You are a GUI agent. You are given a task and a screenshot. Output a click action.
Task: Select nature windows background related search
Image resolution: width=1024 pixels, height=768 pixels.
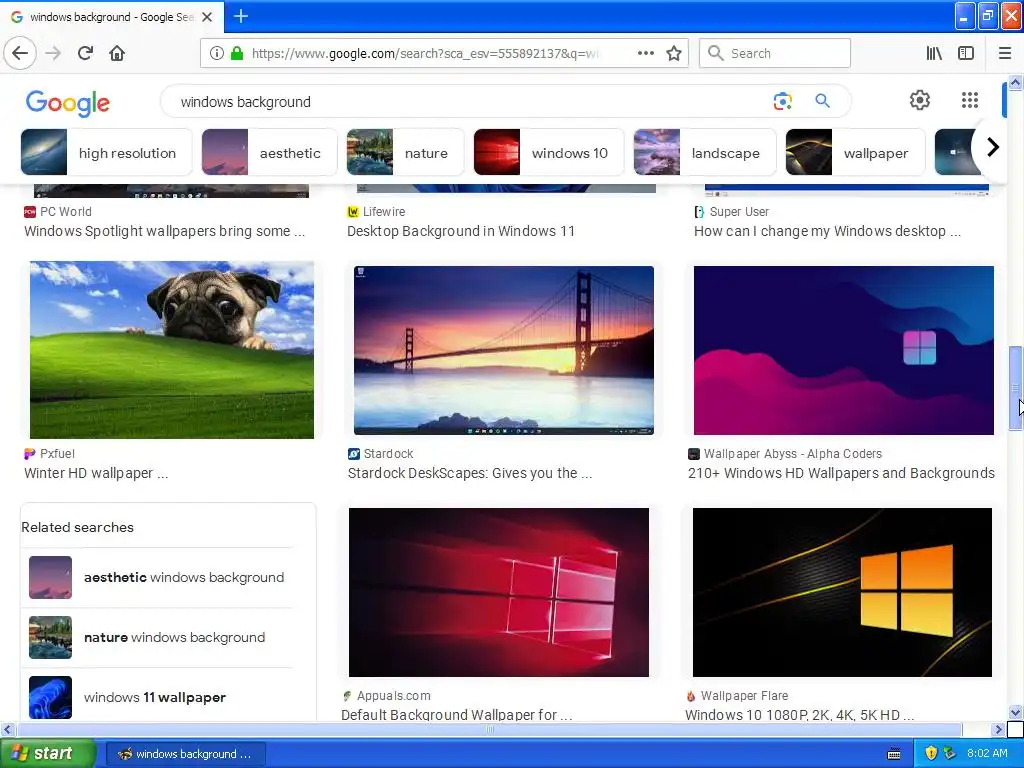pyautogui.click(x=157, y=637)
